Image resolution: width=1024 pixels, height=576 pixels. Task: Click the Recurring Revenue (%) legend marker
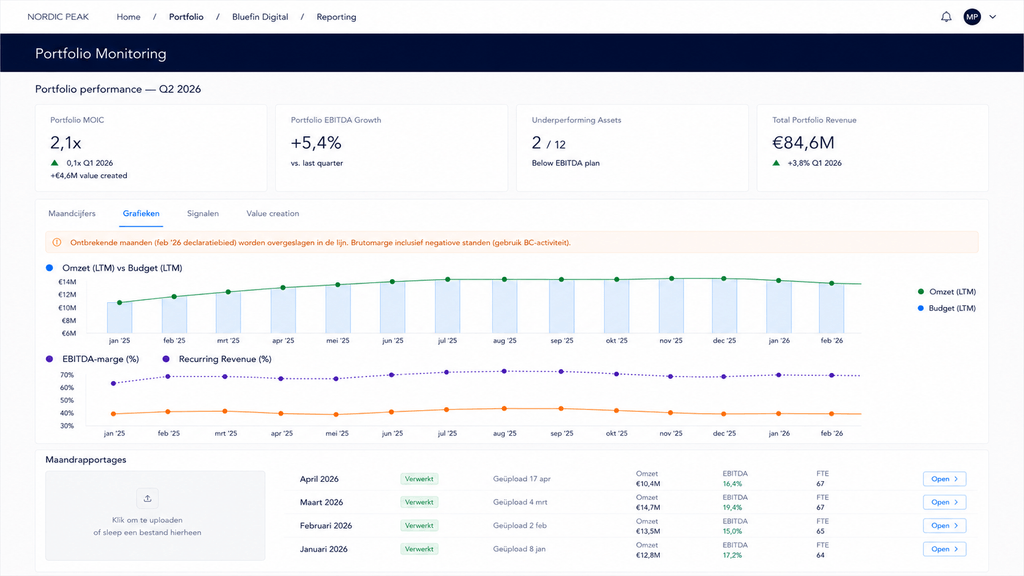(x=166, y=359)
